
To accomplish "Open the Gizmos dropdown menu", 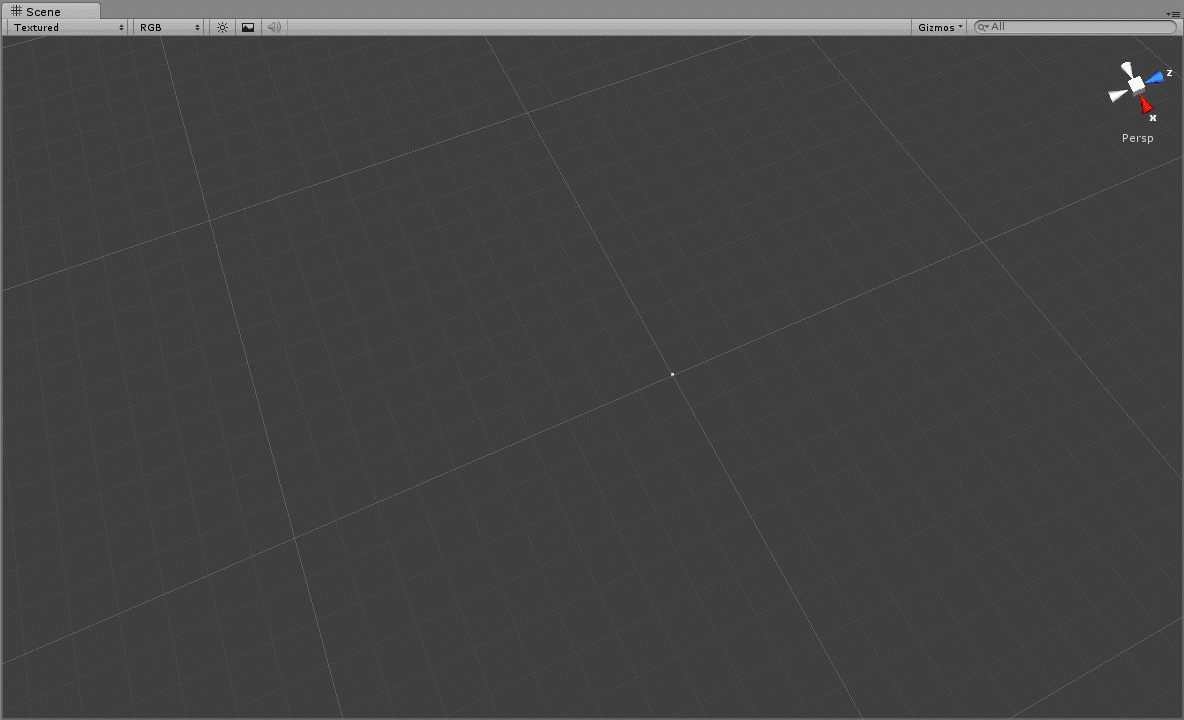I will pos(939,27).
